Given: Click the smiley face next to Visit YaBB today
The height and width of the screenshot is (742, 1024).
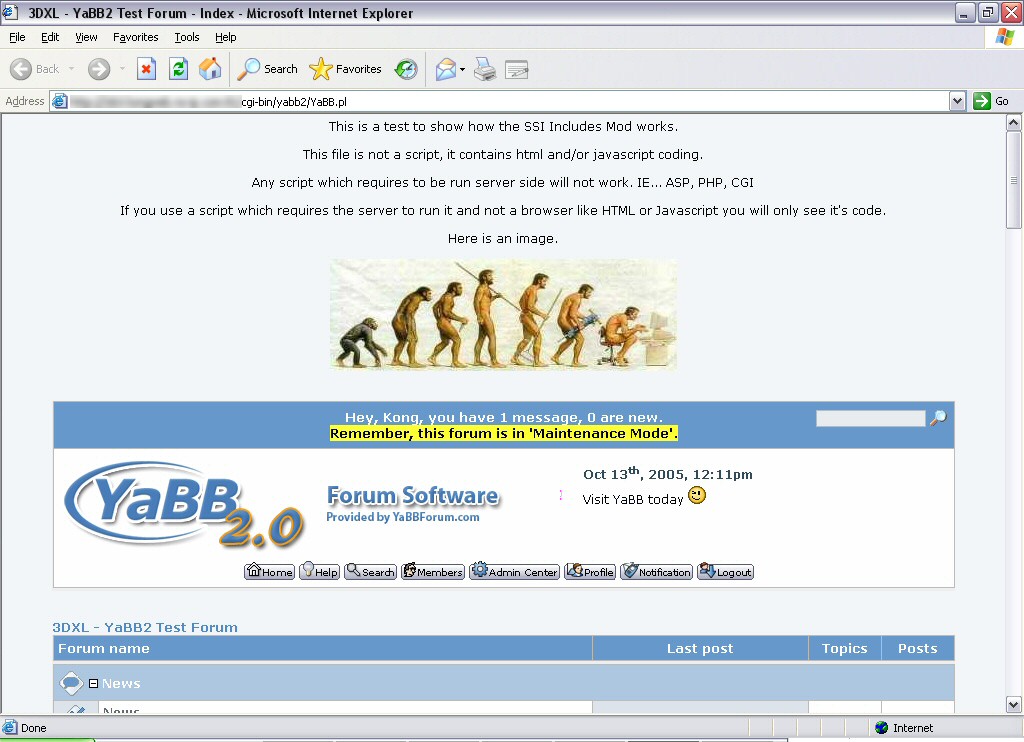Looking at the screenshot, I should [697, 496].
